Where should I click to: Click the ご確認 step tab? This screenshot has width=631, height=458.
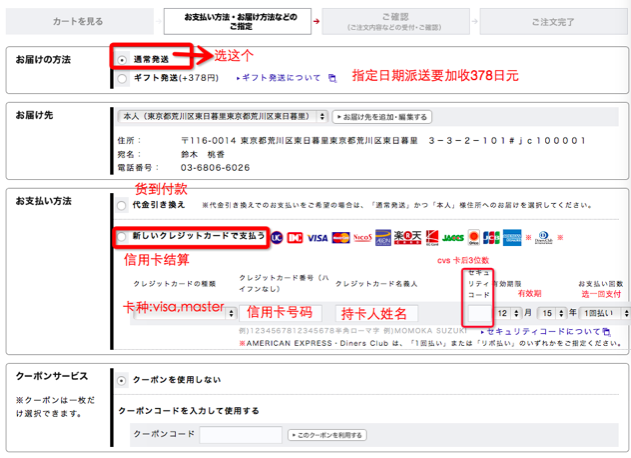398,19
